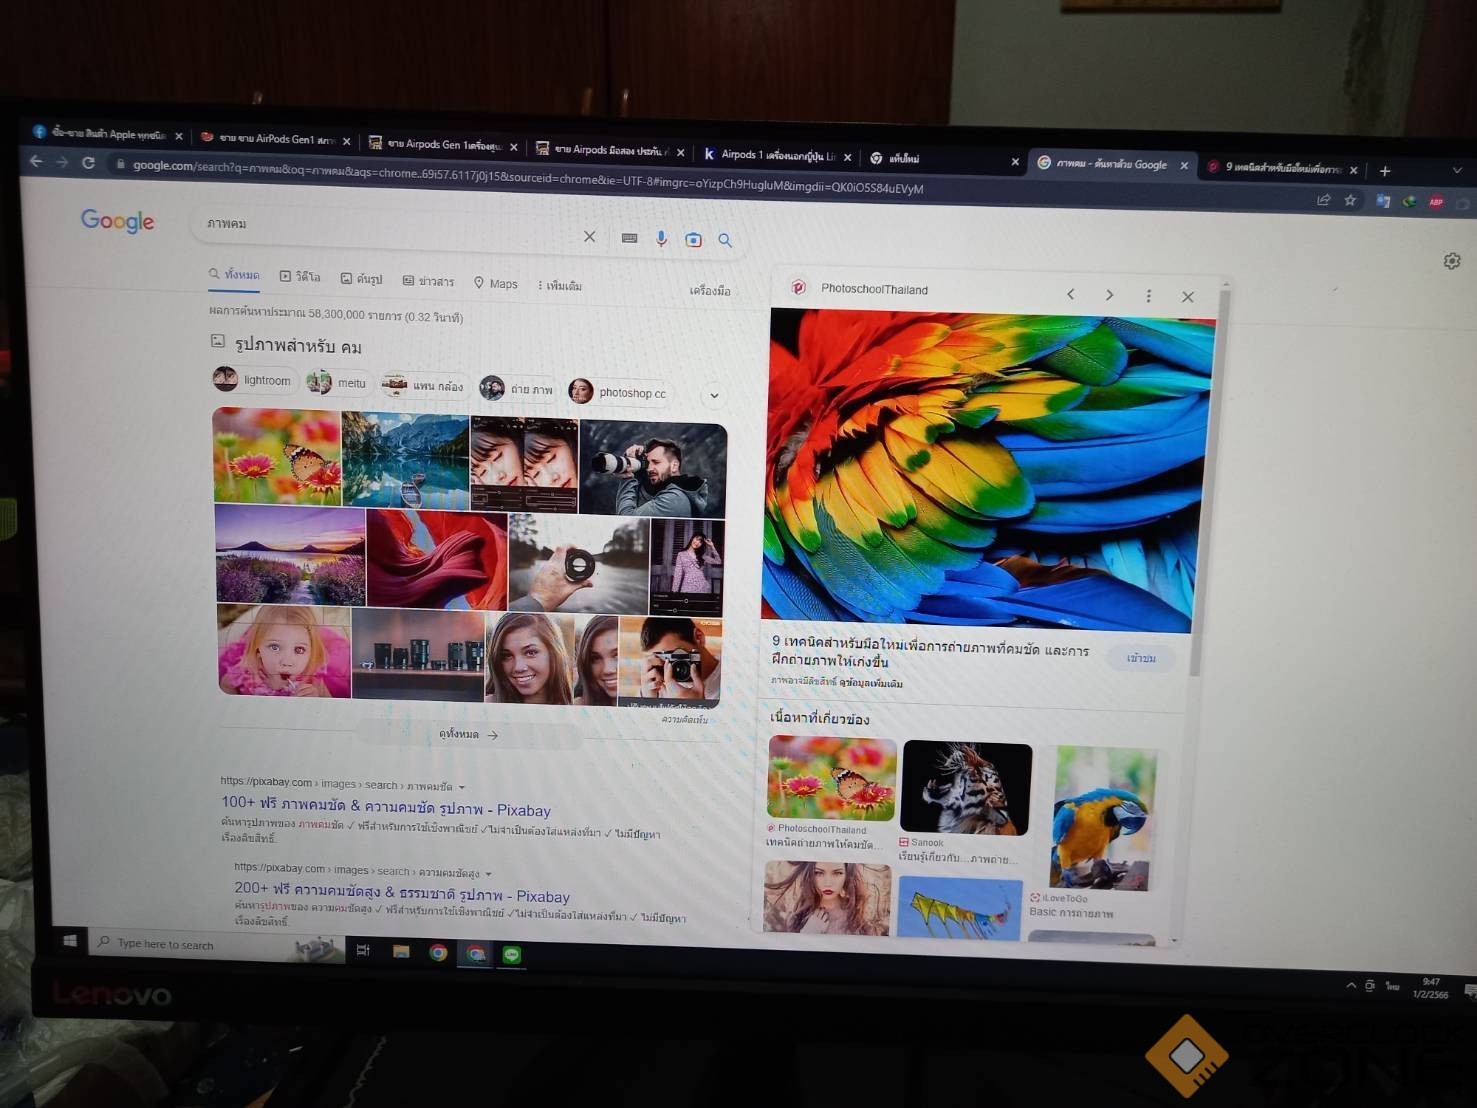Open the tab search dropdown arrow
This screenshot has width=1477, height=1108.
point(1457,171)
